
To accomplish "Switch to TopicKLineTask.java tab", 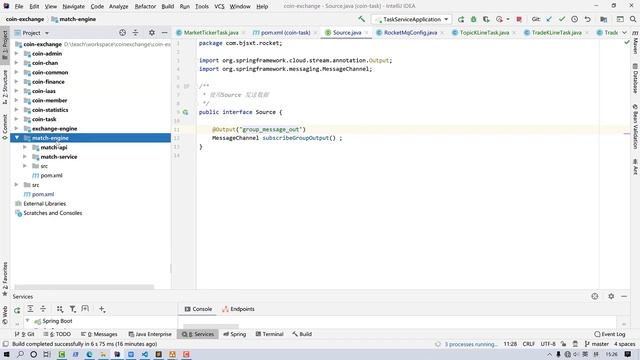I will pos(484,33).
